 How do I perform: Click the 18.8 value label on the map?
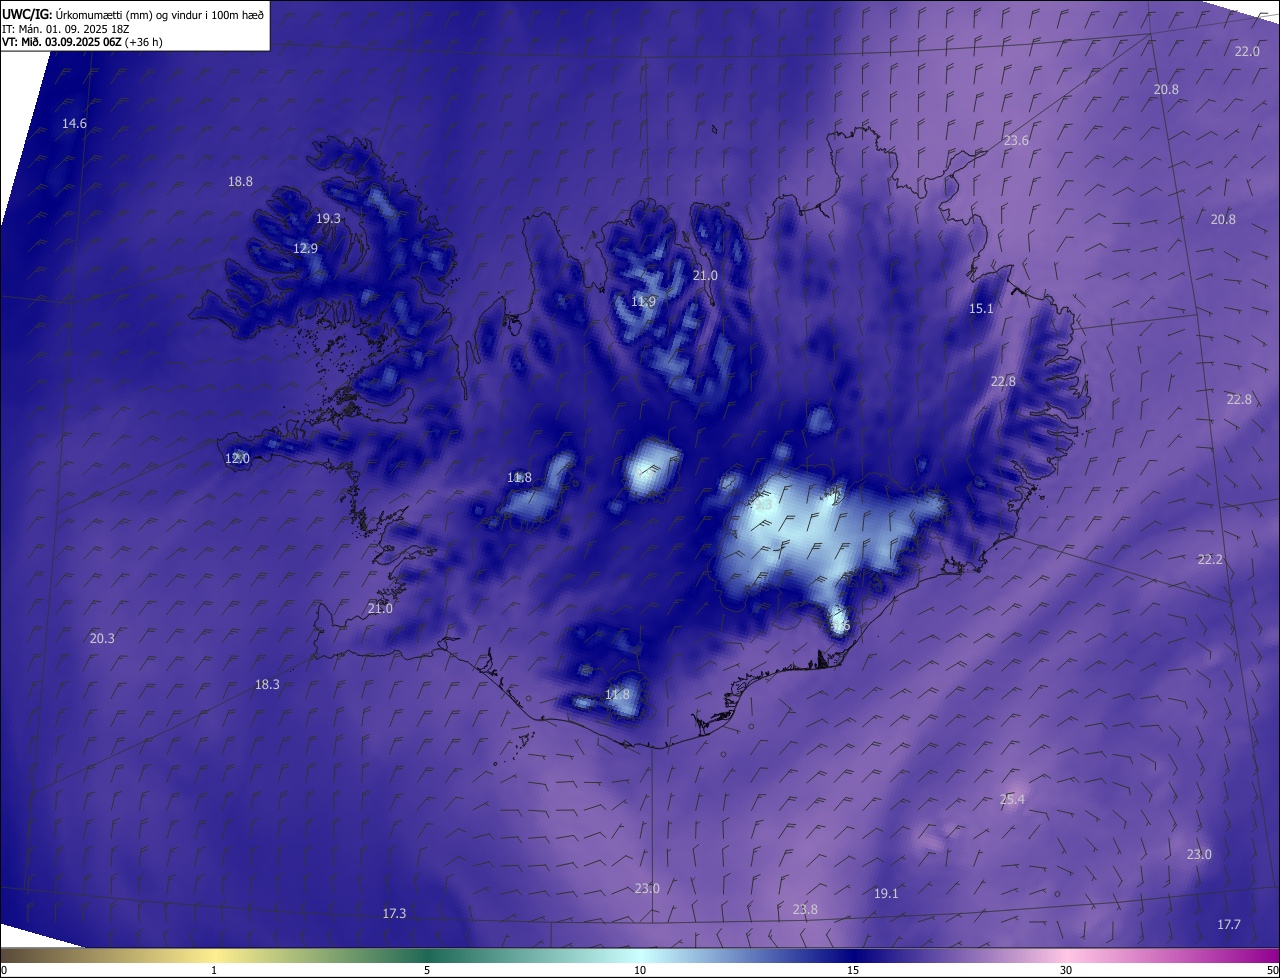tap(240, 181)
